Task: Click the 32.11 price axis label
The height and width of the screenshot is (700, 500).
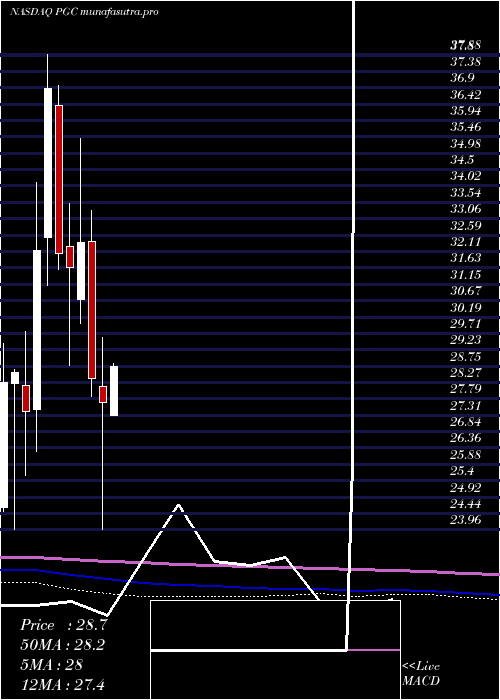Action: click(x=465, y=242)
